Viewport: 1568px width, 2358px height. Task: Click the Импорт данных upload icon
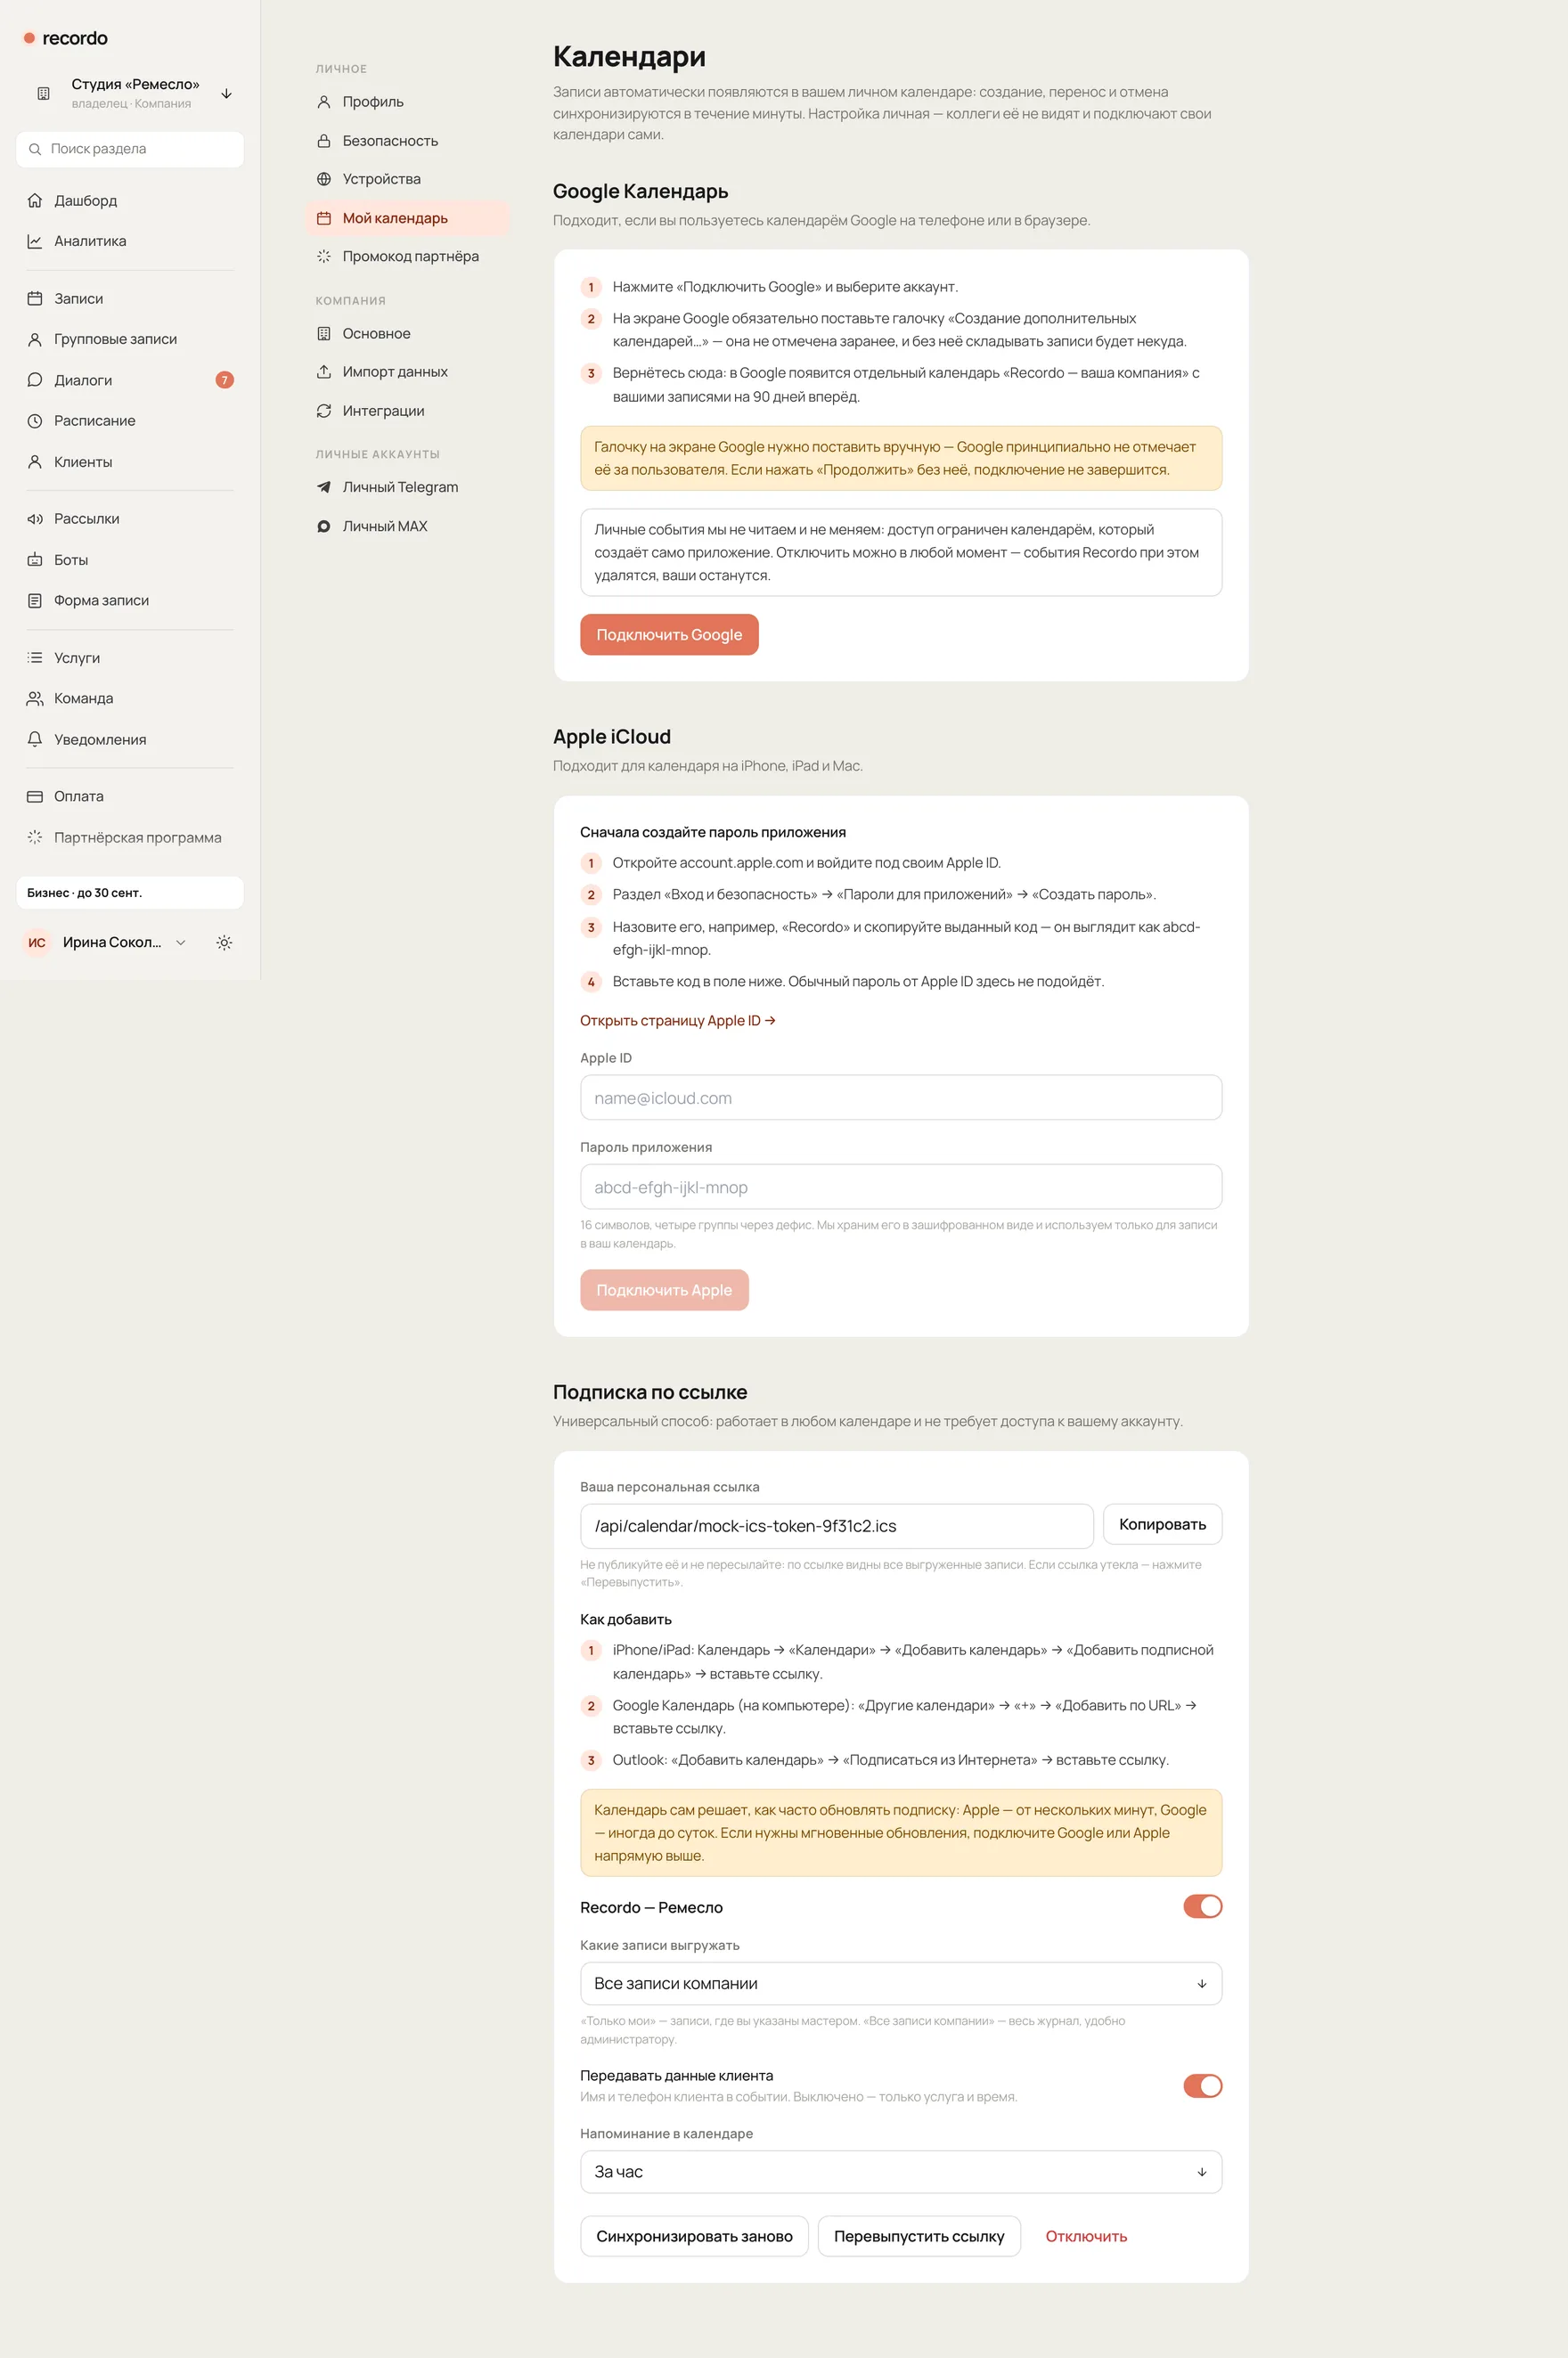[x=324, y=372]
